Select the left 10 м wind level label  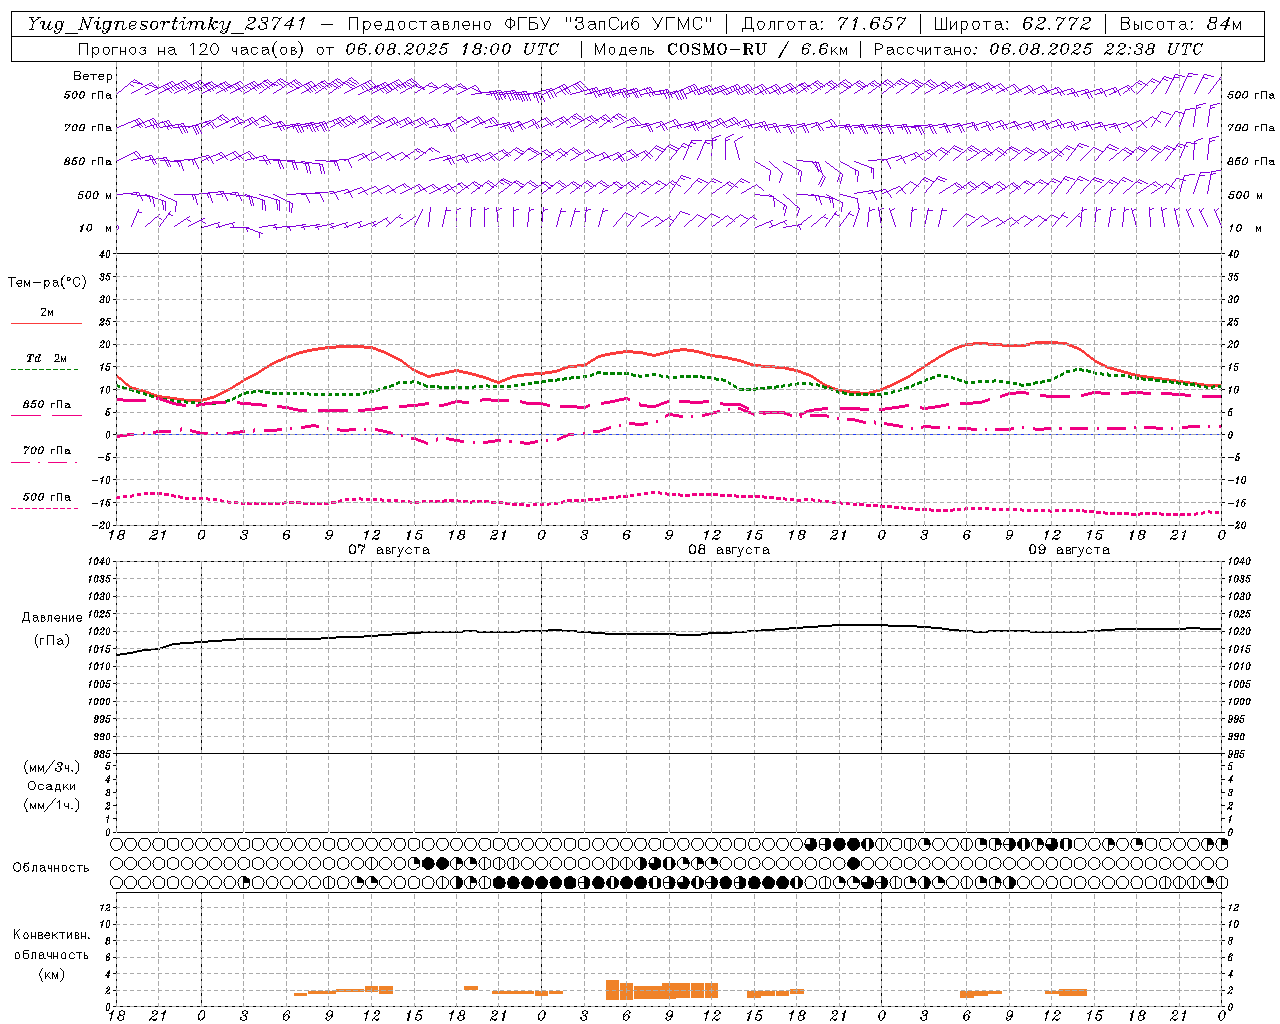(96, 228)
